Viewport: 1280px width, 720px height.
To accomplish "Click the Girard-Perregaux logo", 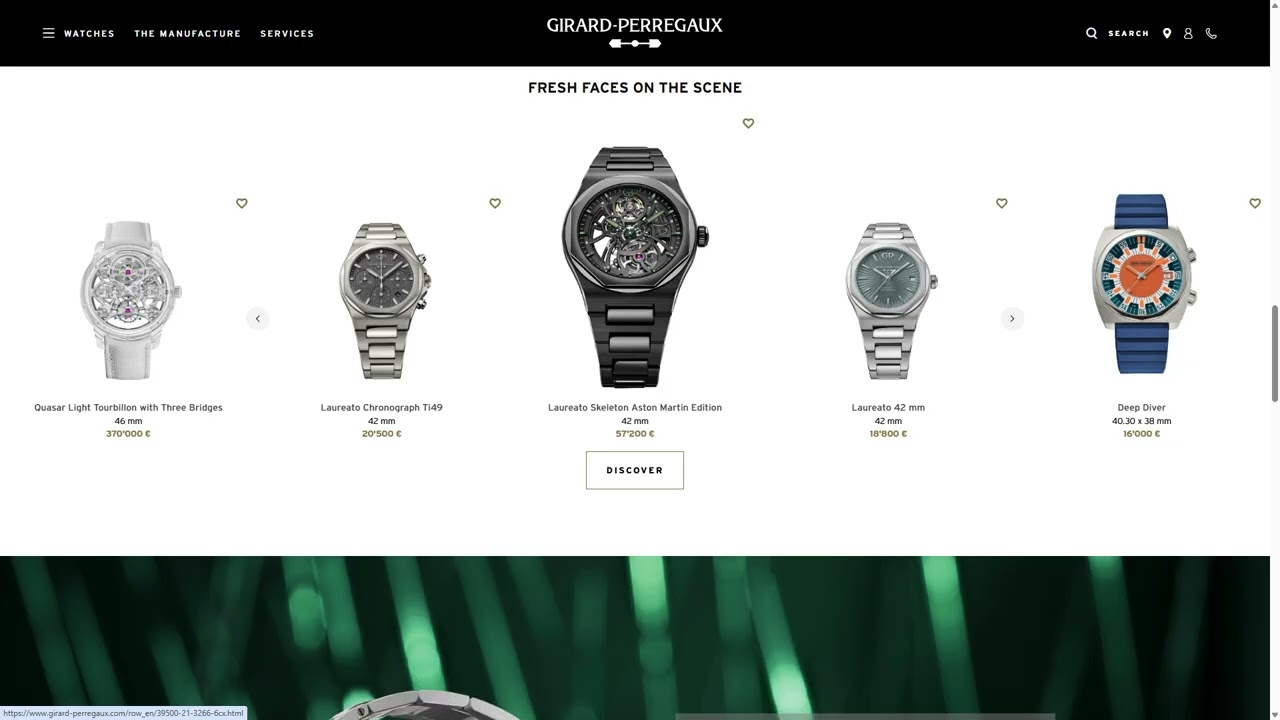I will point(634,32).
